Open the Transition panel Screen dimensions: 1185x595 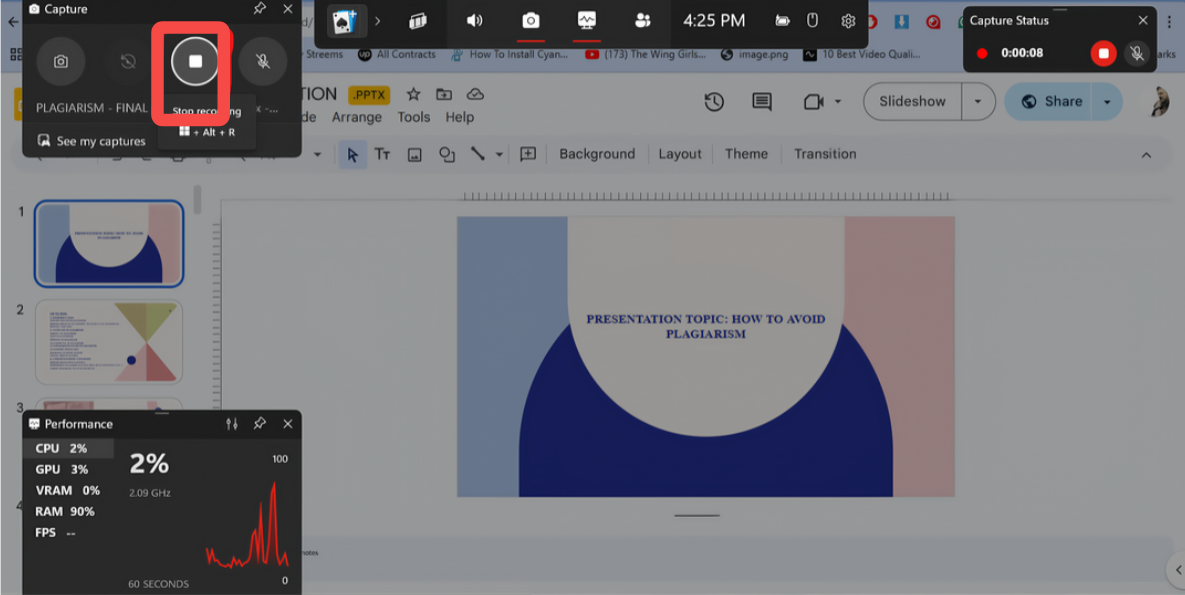[825, 154]
